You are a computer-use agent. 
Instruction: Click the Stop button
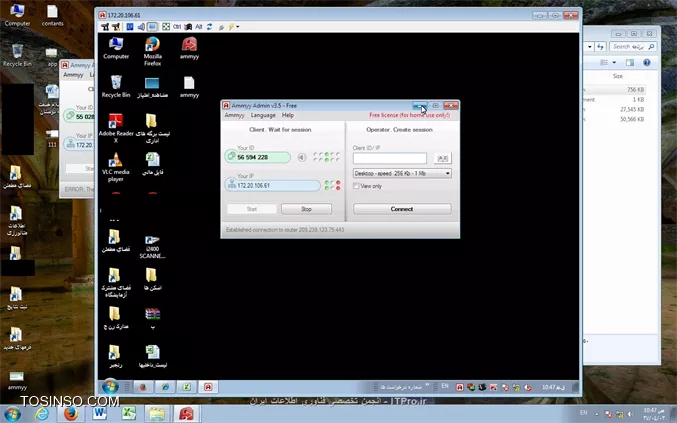click(307, 209)
